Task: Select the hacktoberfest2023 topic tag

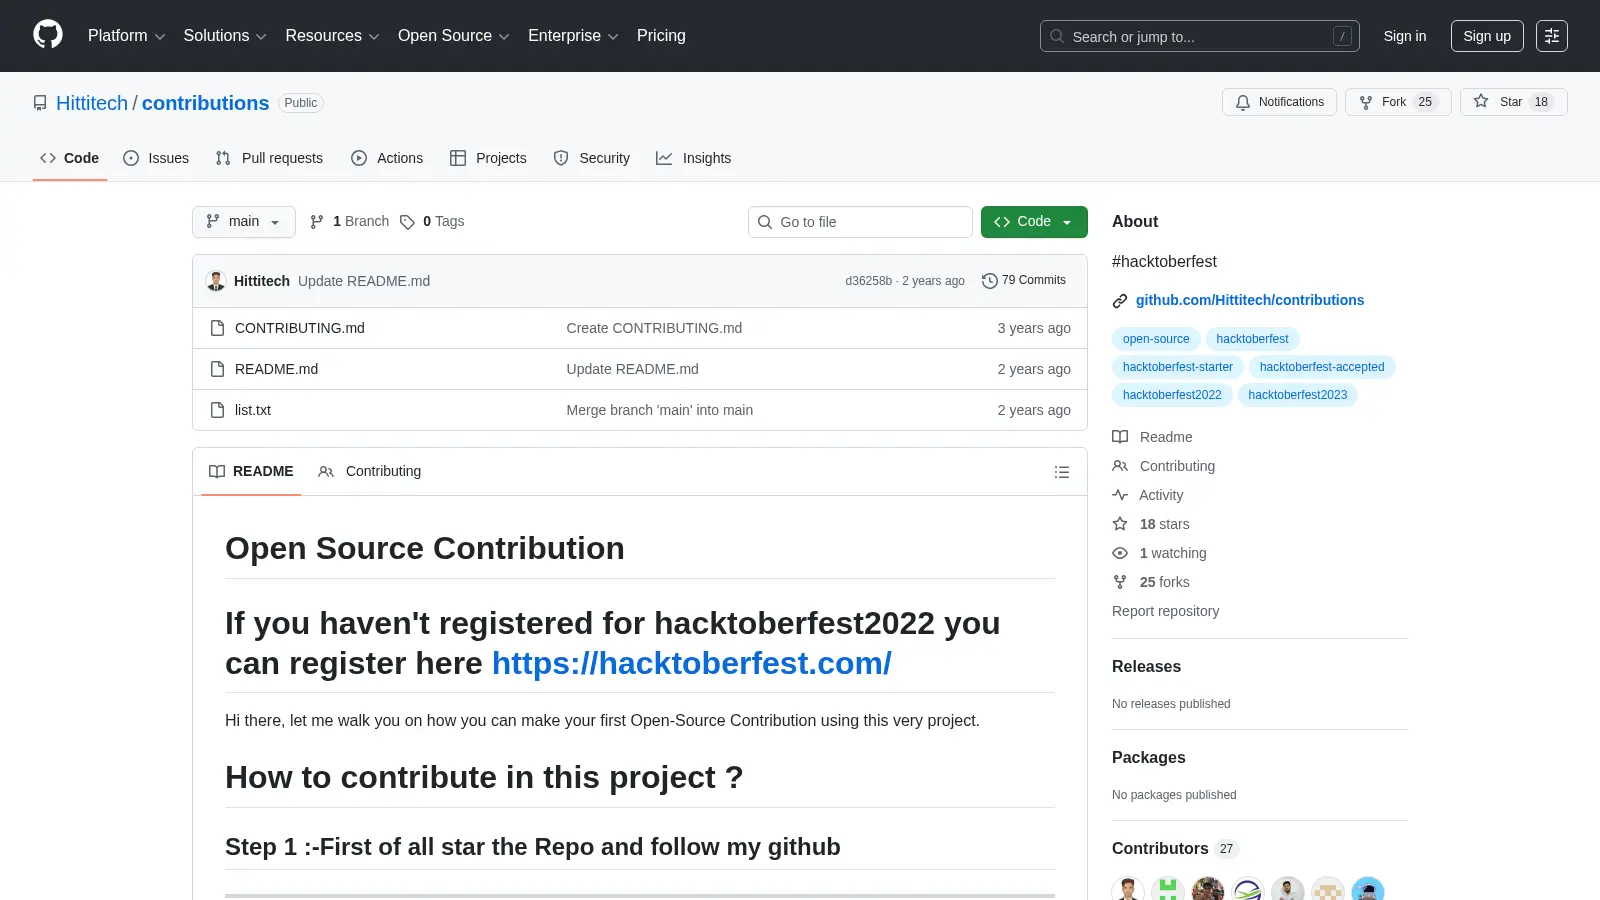Action: tap(1297, 395)
